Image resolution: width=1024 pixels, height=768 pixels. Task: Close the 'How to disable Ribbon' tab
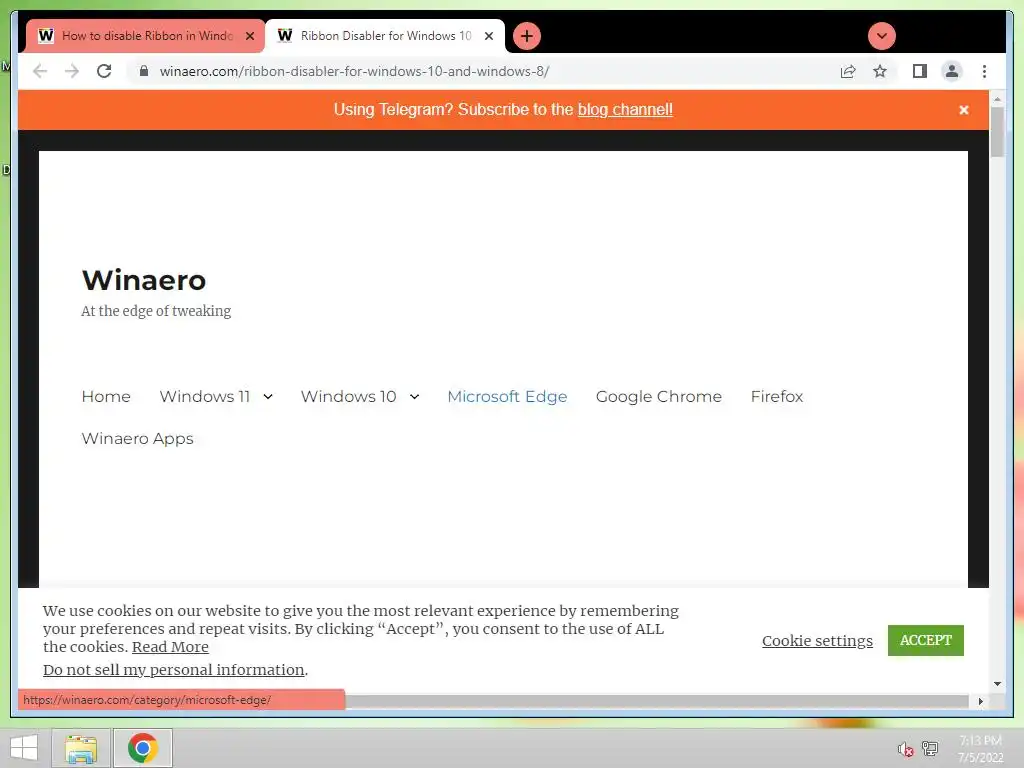point(249,36)
